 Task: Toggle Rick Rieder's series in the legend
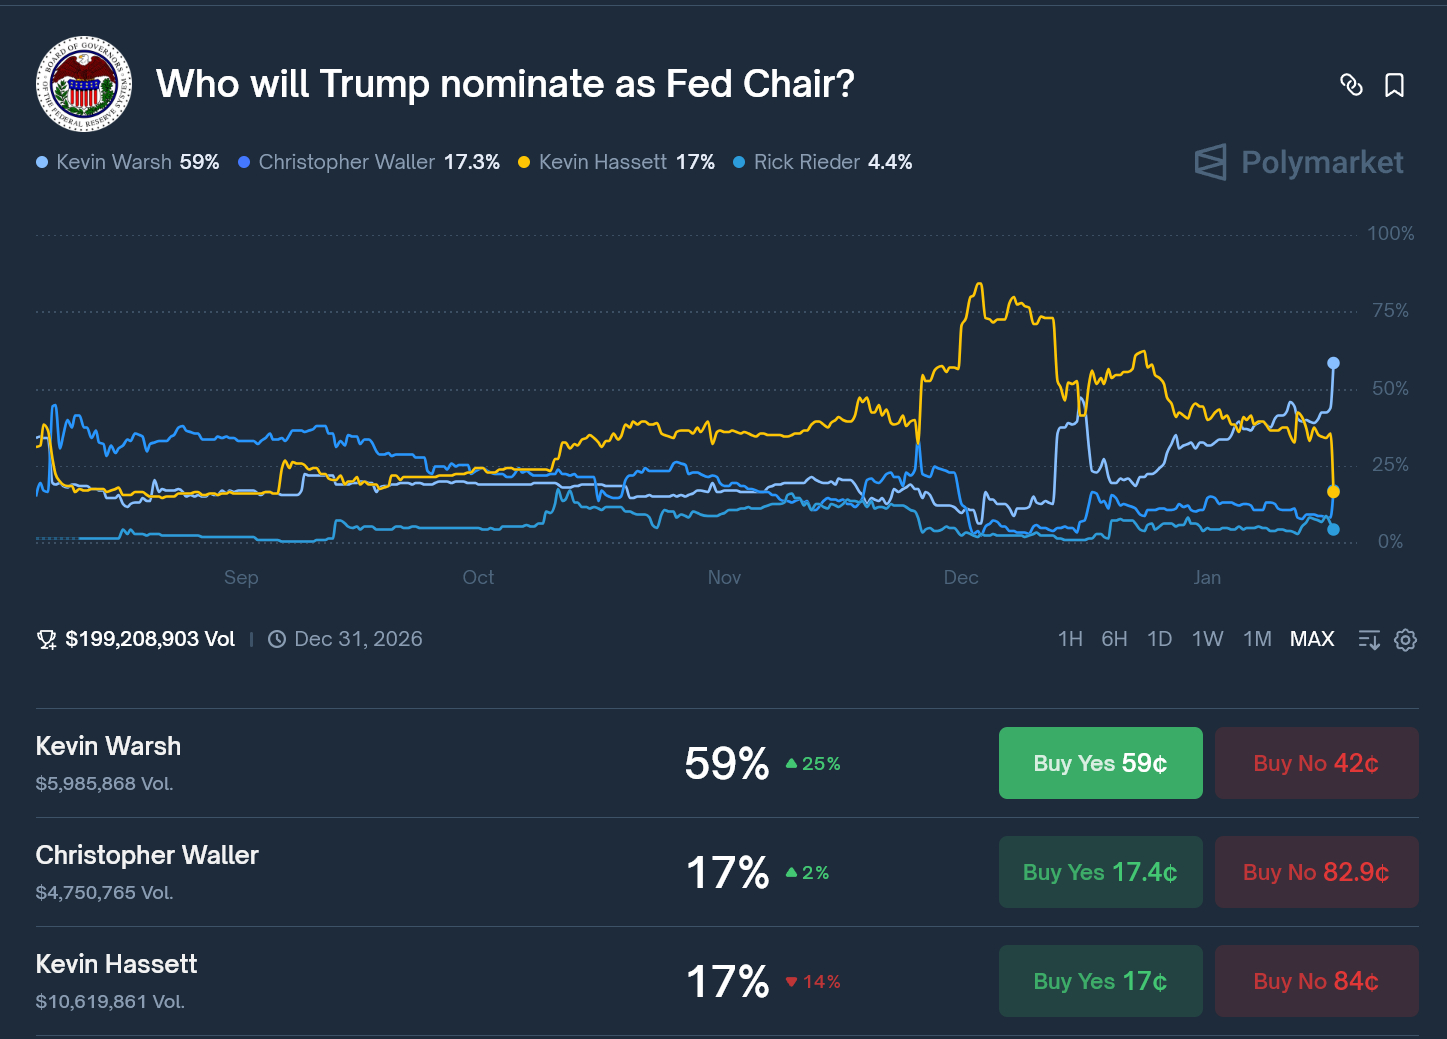point(808,161)
